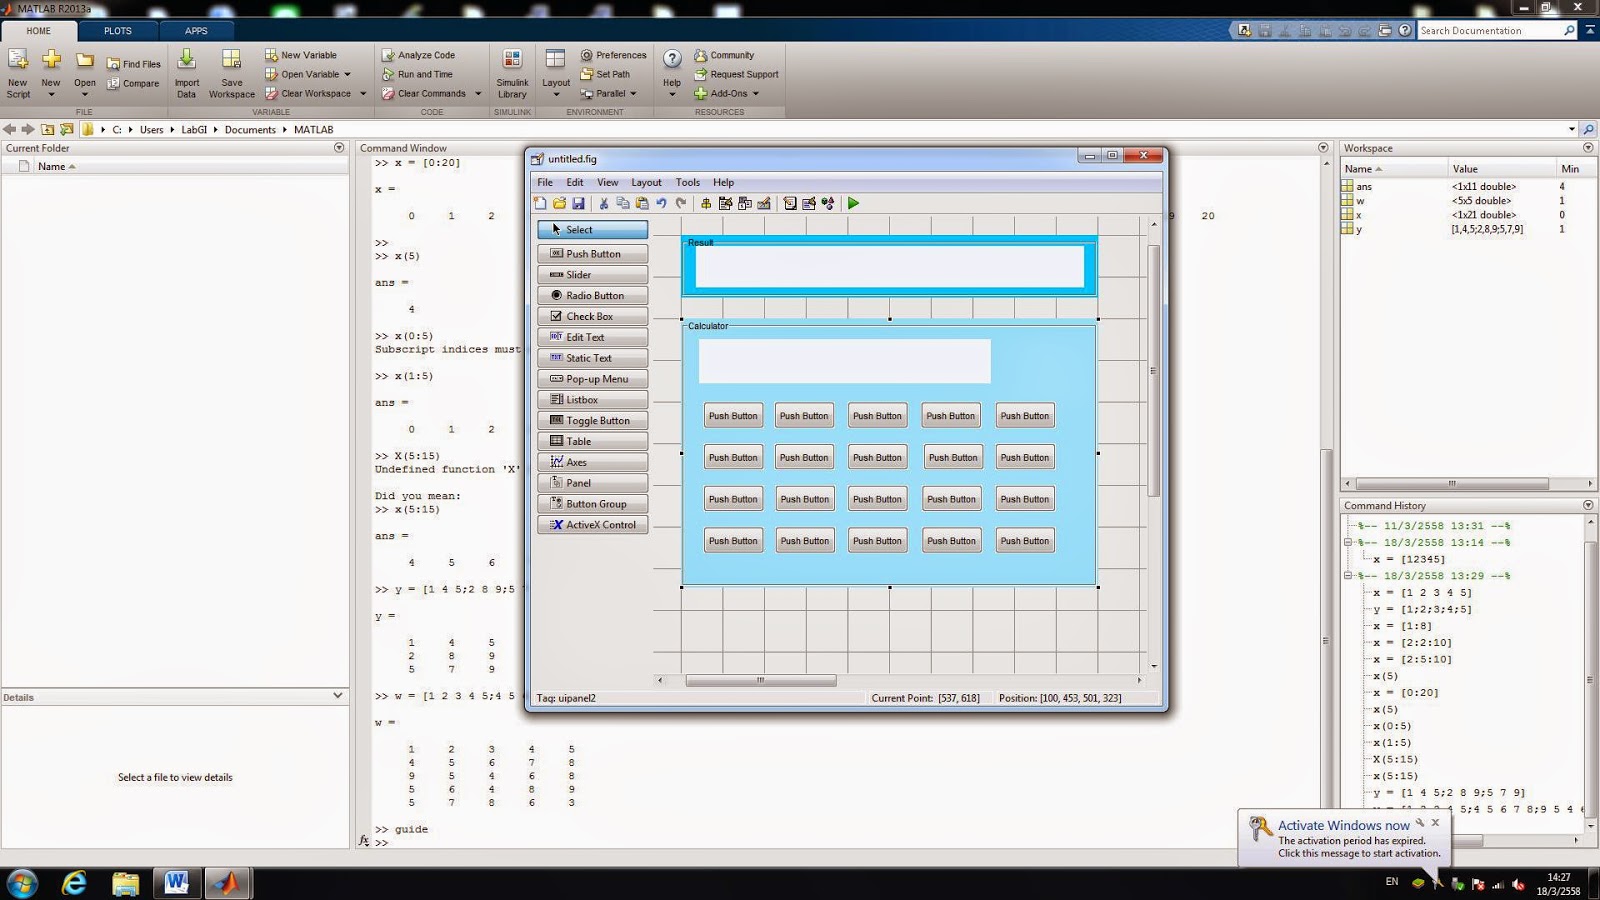Viewport: 1600px width, 900px height.
Task: Expand the Details panel chevron
Action: (x=337, y=696)
